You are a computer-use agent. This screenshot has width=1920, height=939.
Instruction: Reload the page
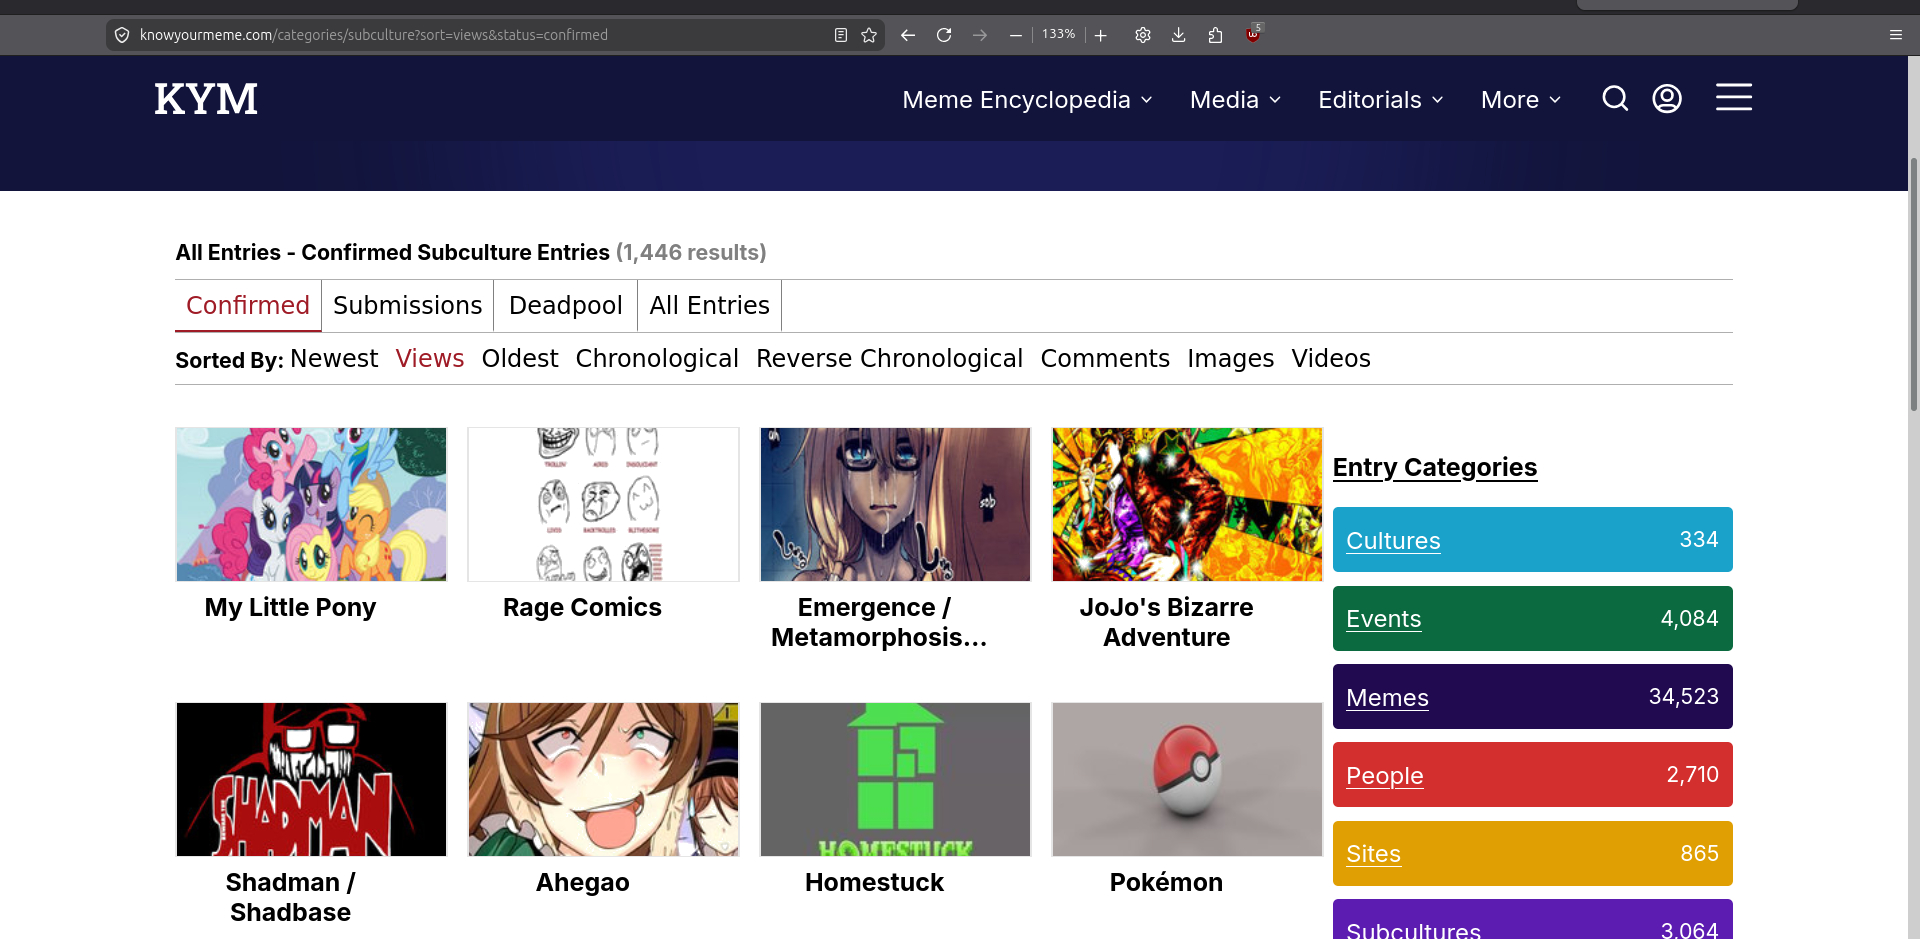(x=944, y=35)
